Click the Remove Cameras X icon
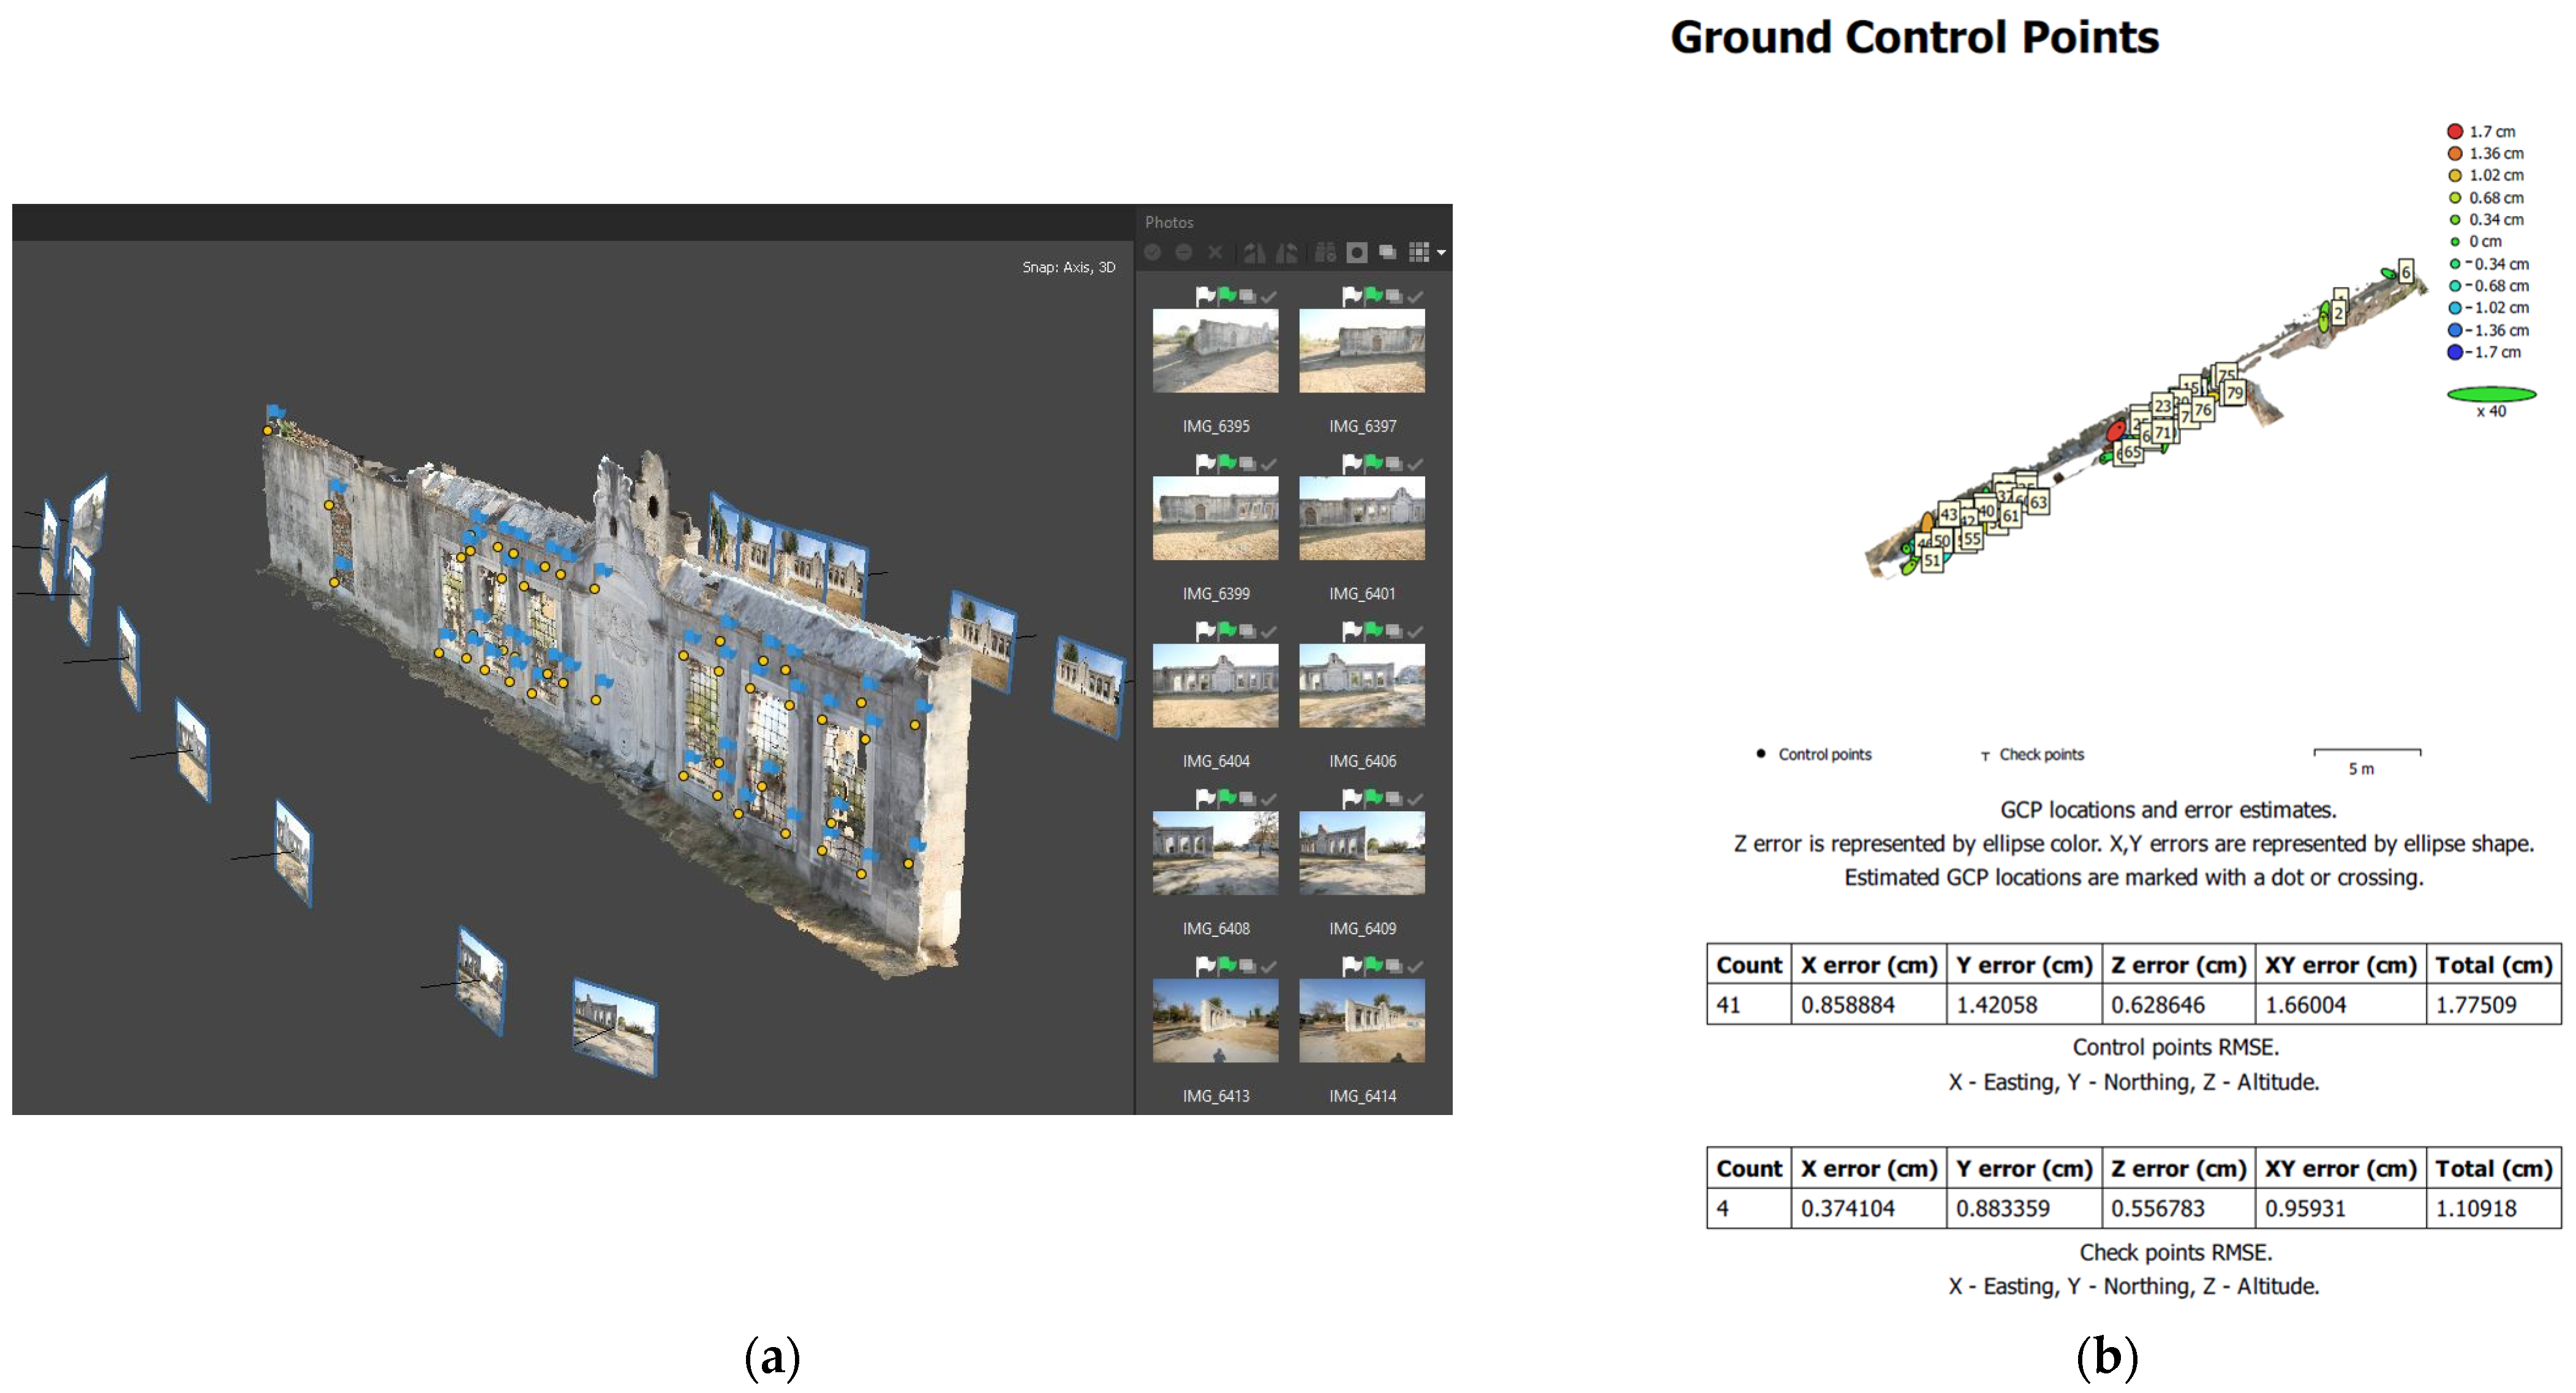Viewport: 2576px width, 1393px height. click(x=1215, y=253)
